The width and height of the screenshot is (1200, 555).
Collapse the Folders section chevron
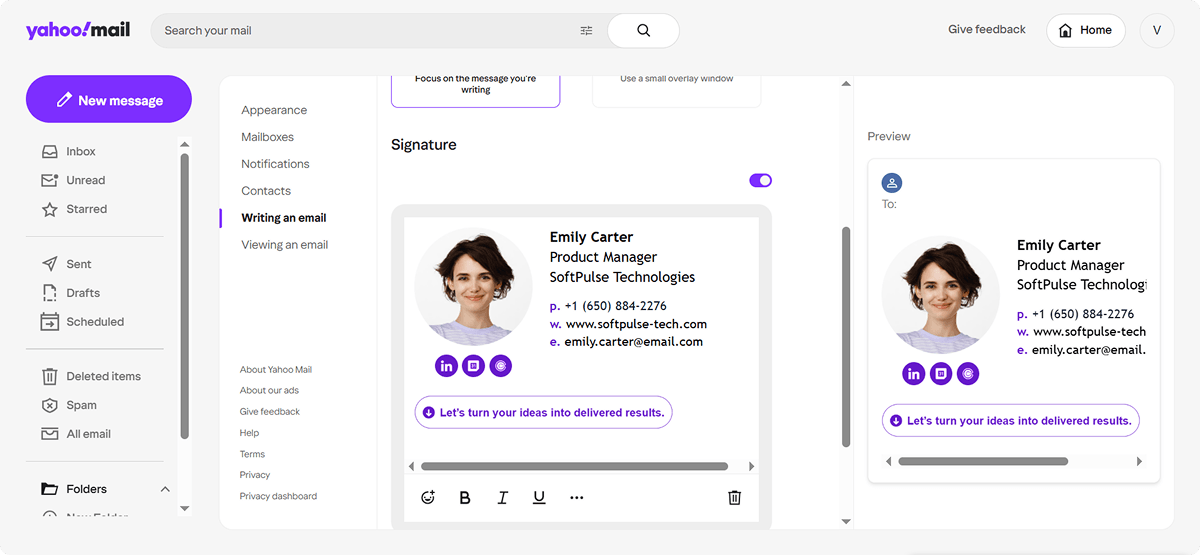(x=165, y=490)
